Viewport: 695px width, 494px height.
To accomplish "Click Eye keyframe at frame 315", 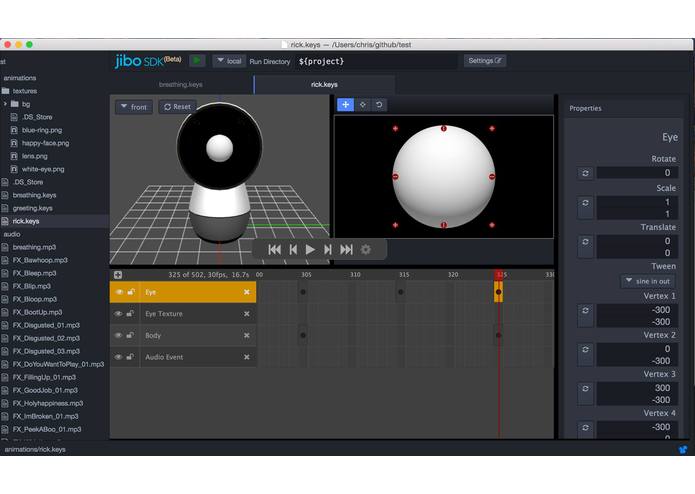I will (x=401, y=292).
